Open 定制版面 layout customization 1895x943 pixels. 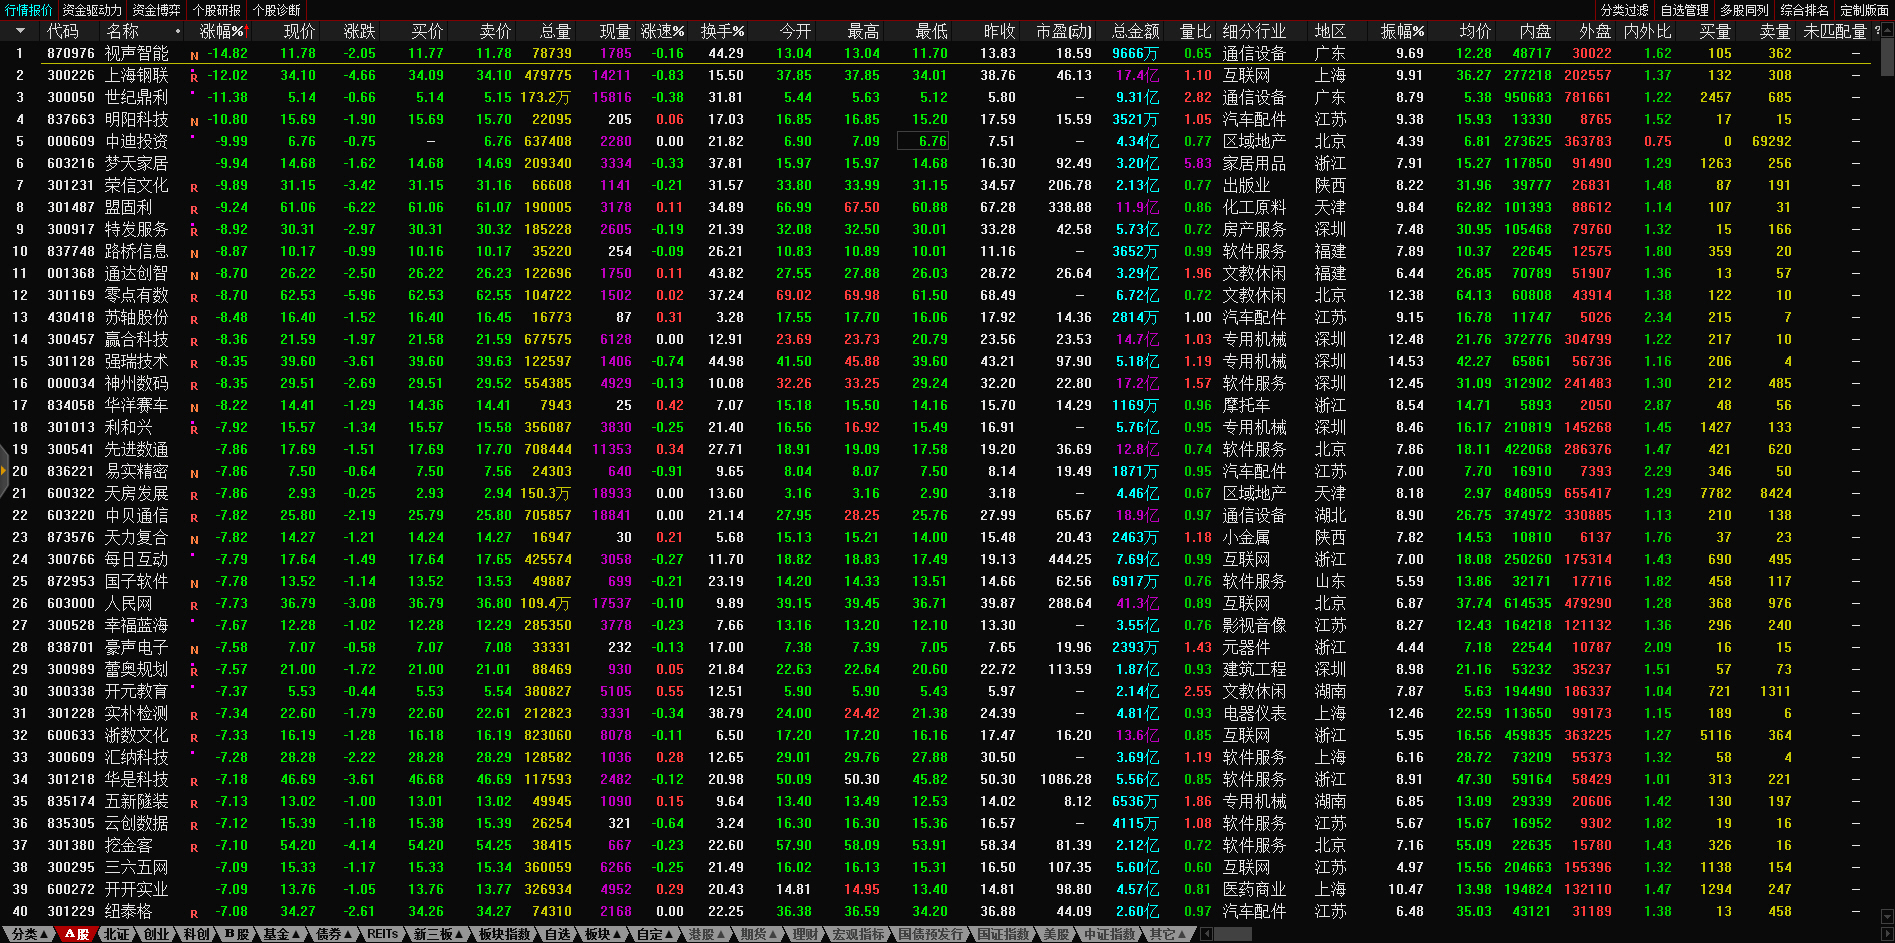click(1864, 10)
